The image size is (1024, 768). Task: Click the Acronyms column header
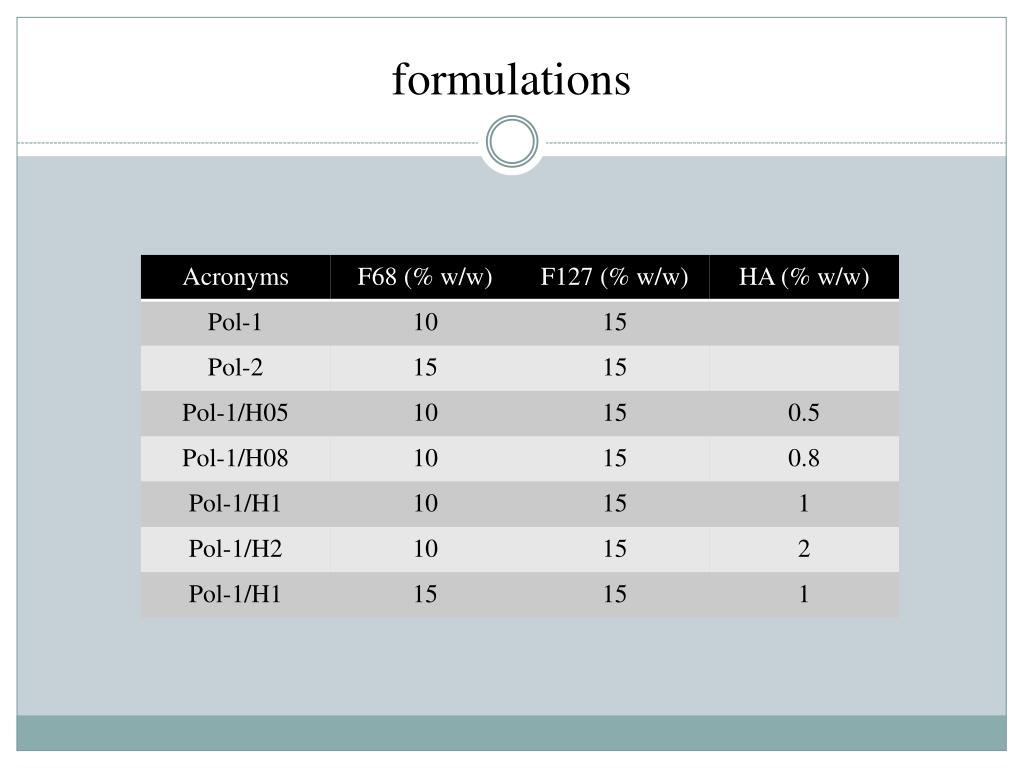(x=236, y=277)
